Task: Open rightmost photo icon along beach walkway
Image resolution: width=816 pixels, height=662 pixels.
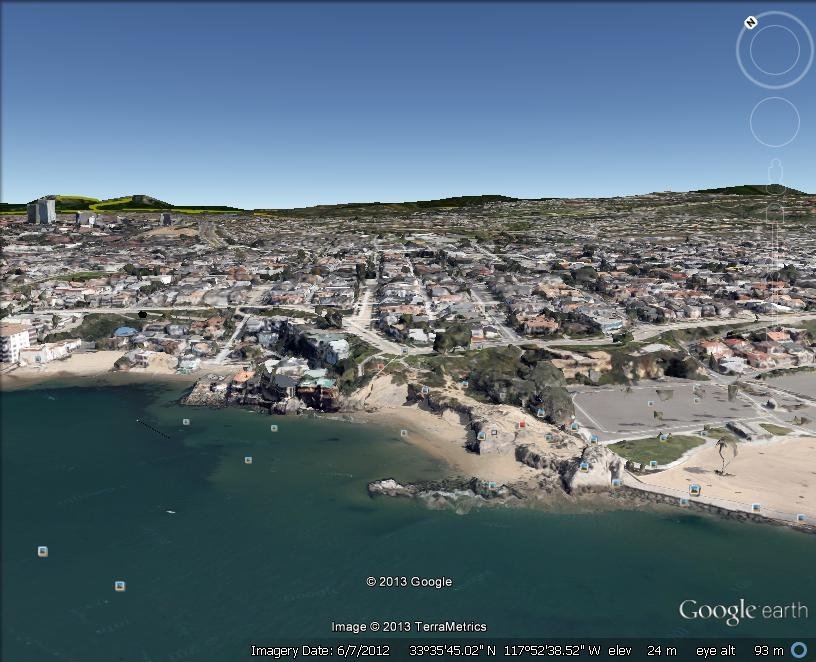Action: [801, 517]
